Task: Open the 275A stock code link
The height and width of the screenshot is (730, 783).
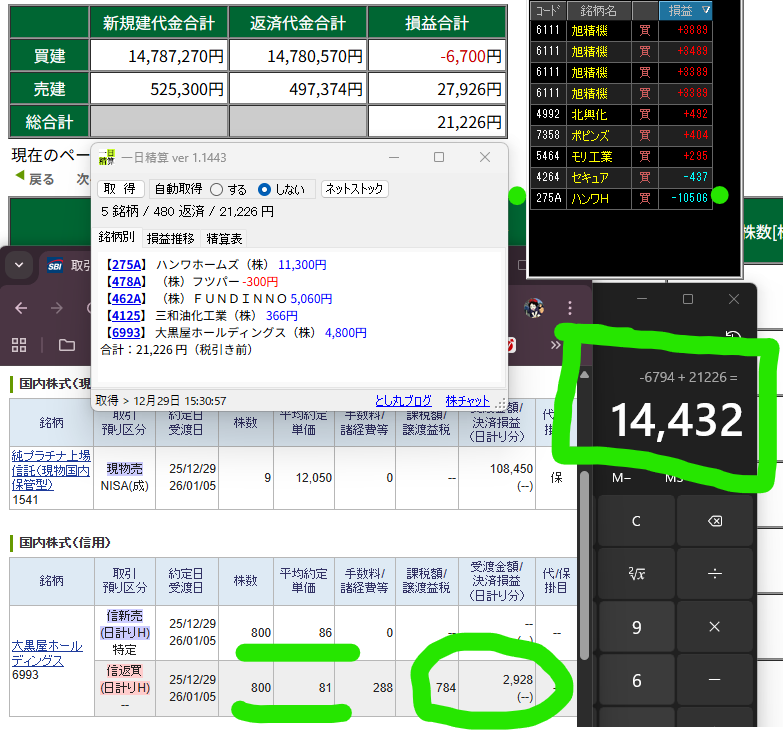Action: (126, 265)
